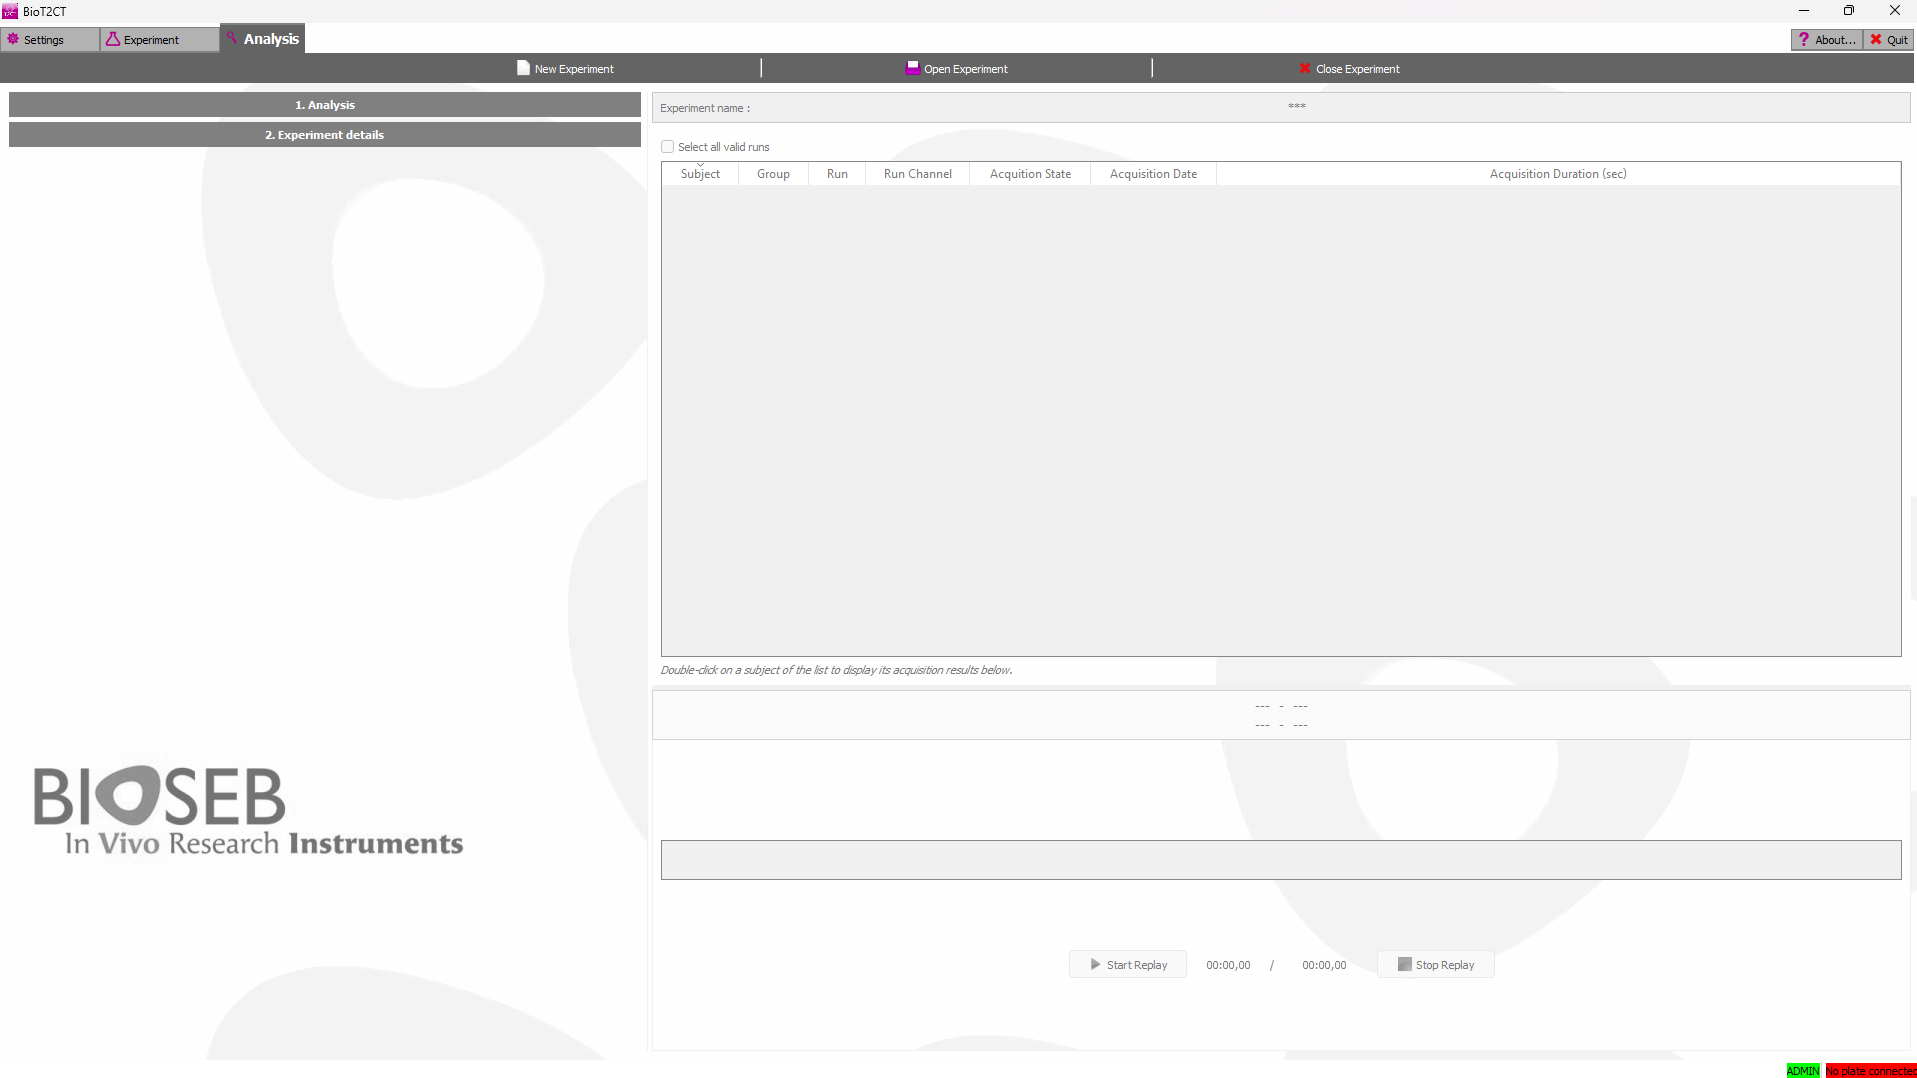Click the replay progress bar
This screenshot has width=1917, height=1078.
tap(1280, 860)
